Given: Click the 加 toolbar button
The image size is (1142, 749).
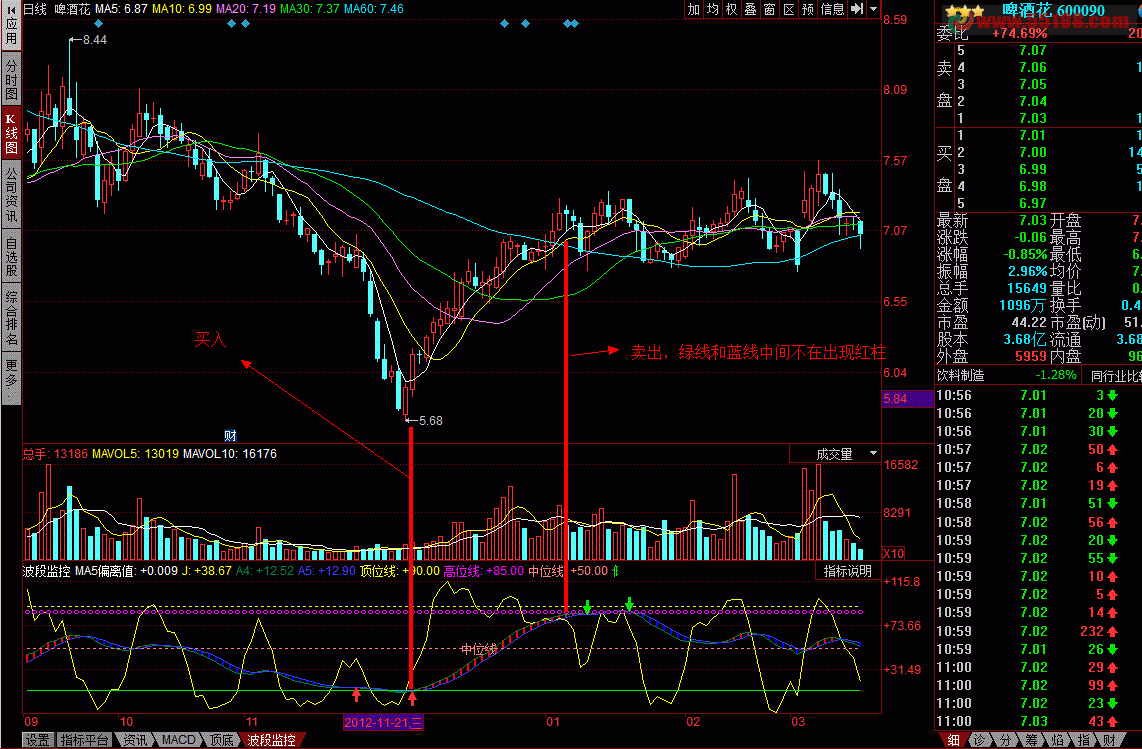Looking at the screenshot, I should [693, 9].
